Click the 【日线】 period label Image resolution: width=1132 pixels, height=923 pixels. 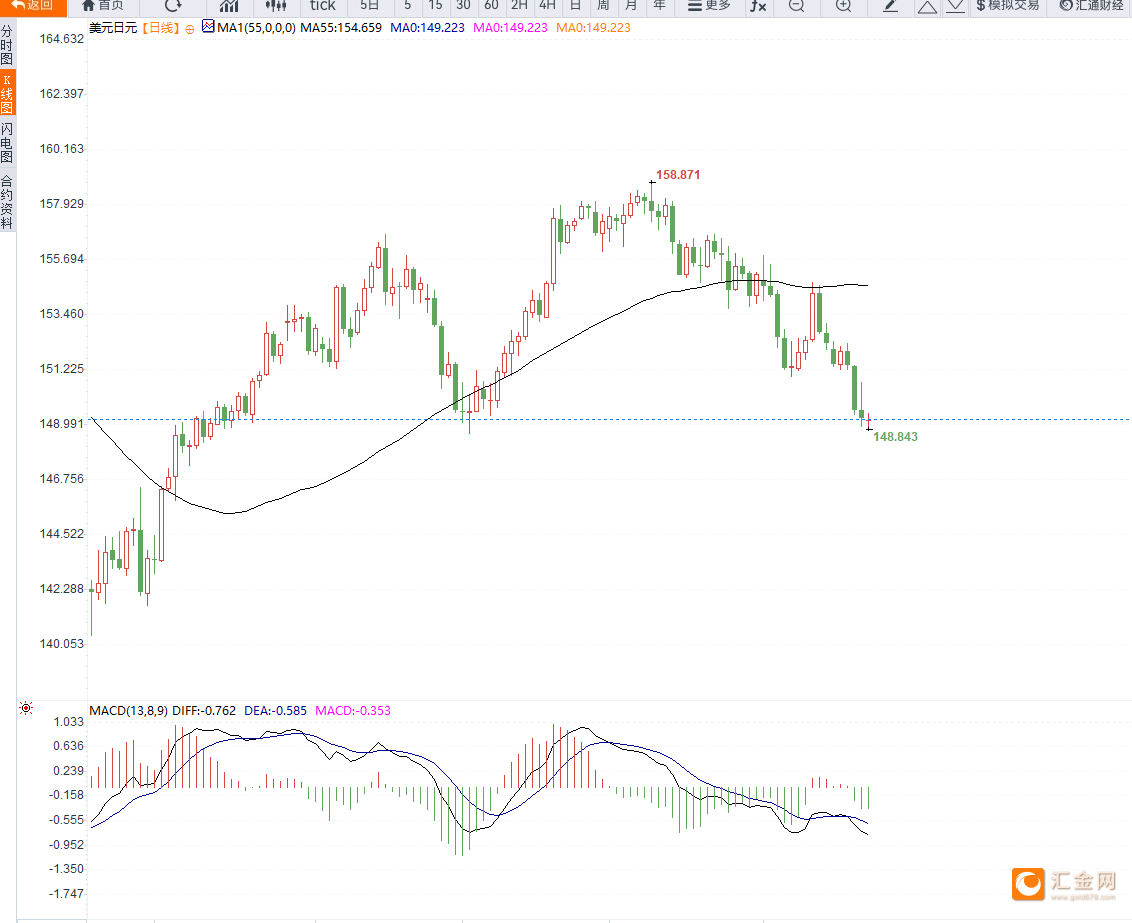pos(160,27)
